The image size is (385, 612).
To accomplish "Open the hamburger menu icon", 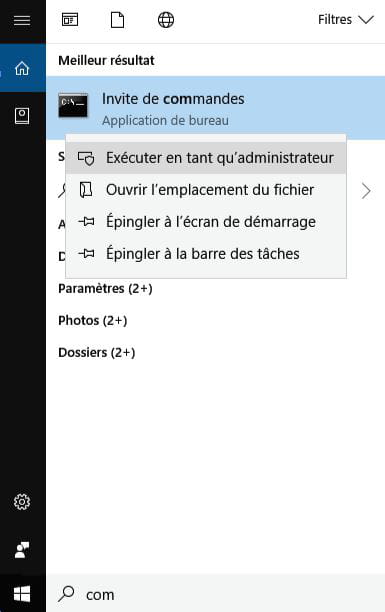I will [x=22, y=20].
